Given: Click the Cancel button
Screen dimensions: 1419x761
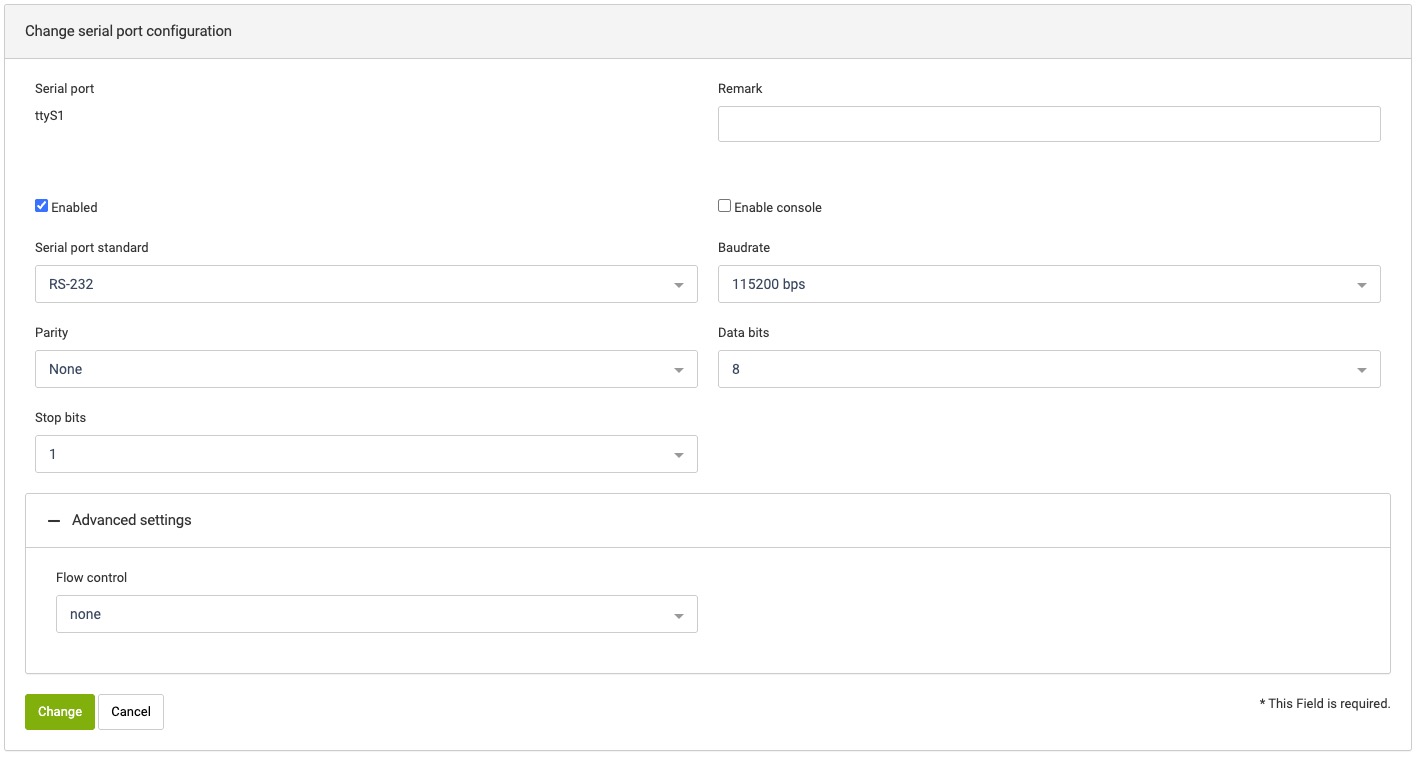Looking at the screenshot, I should coord(131,712).
